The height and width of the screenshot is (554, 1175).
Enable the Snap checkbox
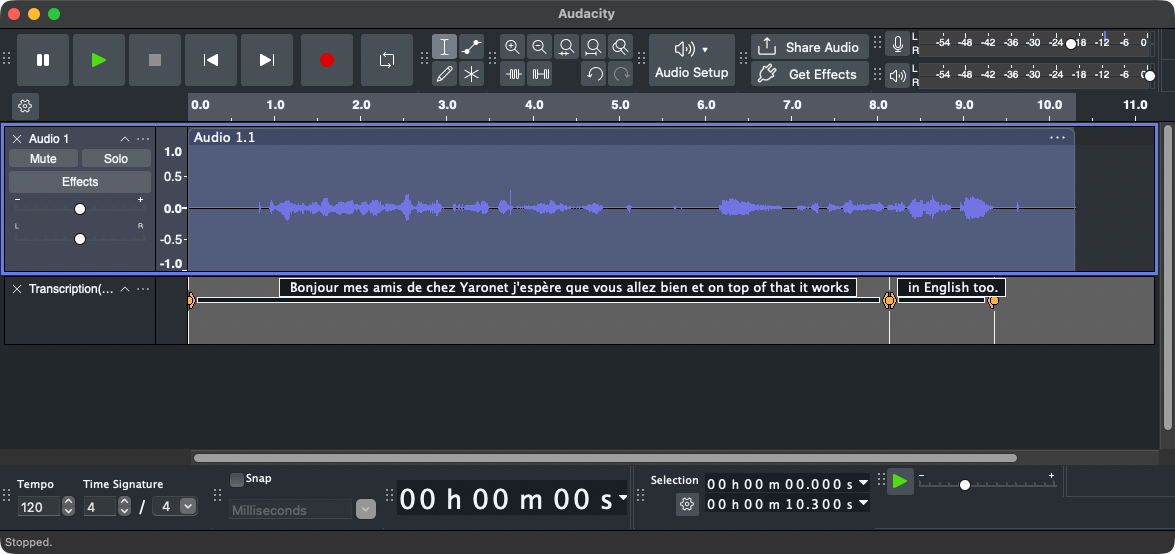[237, 479]
